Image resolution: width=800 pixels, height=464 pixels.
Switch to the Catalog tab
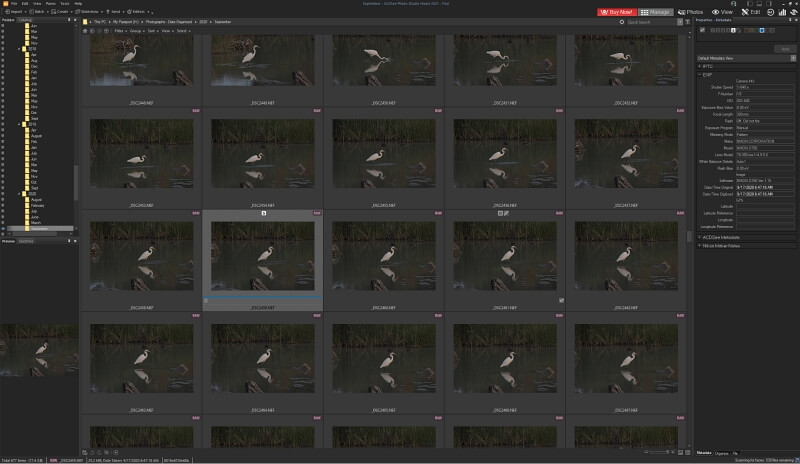point(24,20)
